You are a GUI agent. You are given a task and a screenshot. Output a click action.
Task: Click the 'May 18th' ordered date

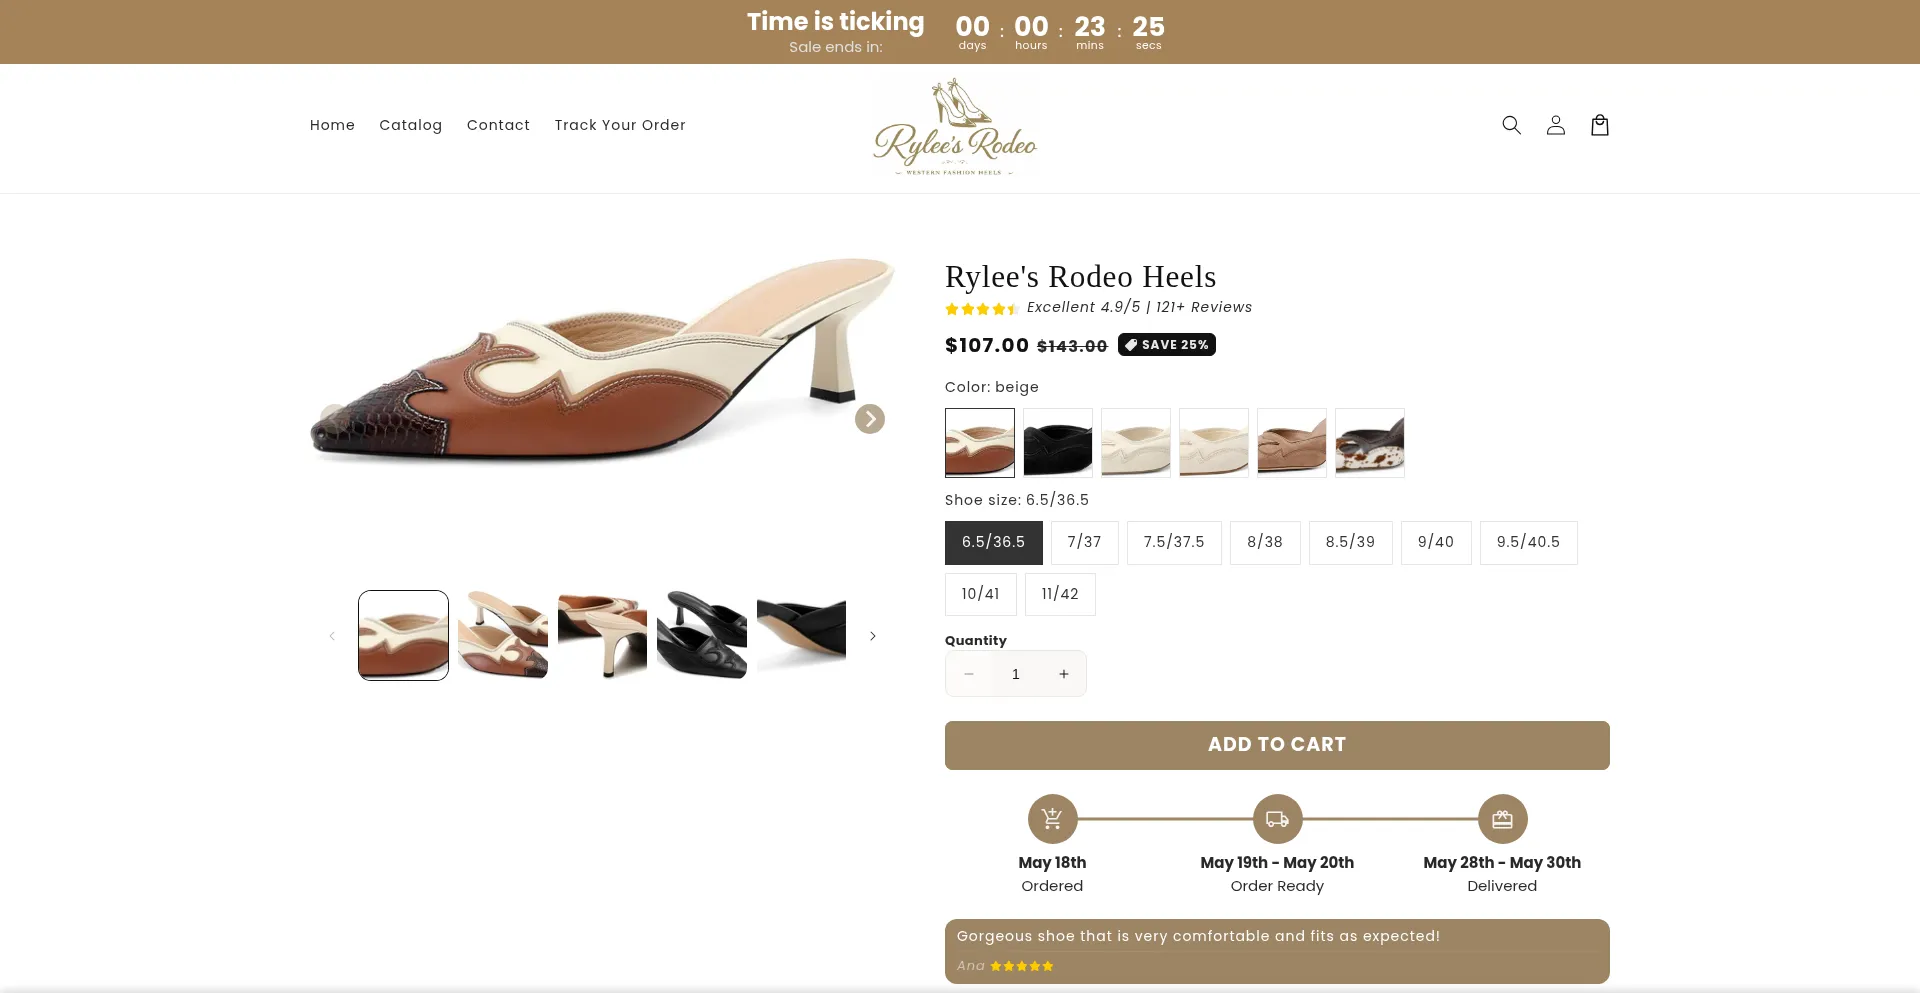coord(1052,862)
